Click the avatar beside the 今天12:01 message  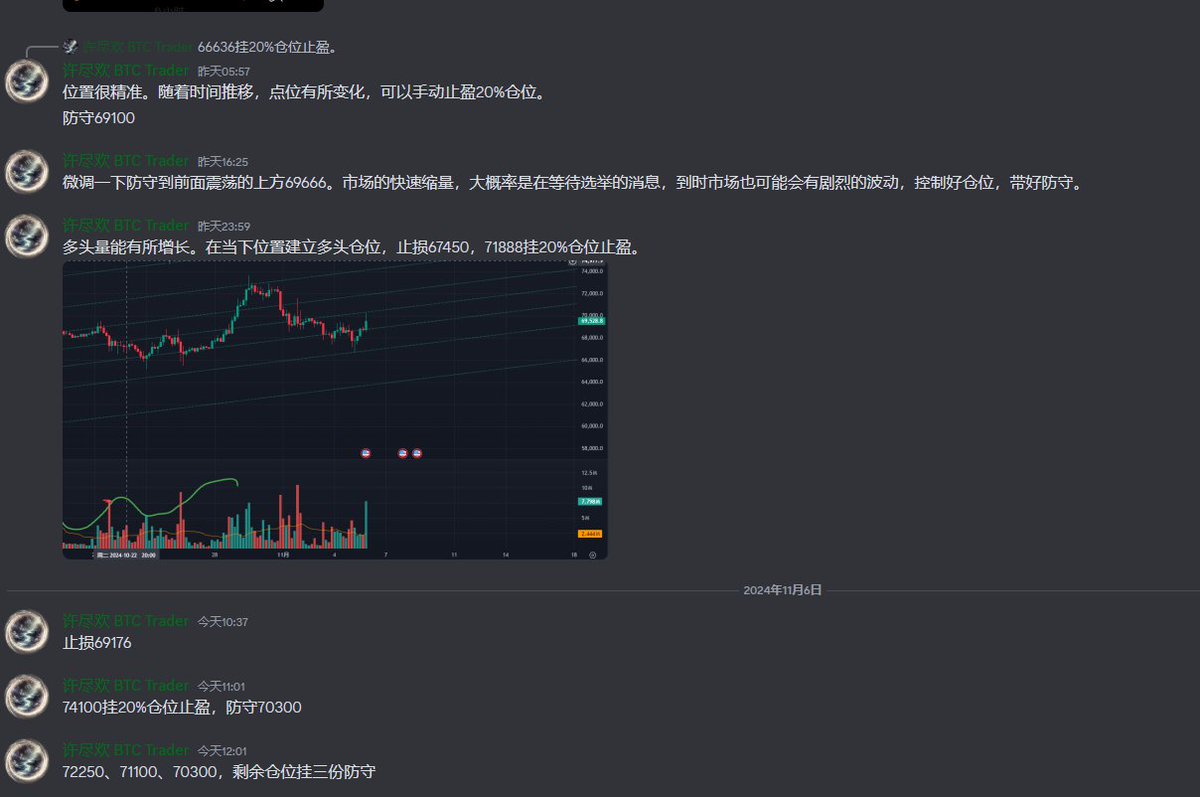26,762
